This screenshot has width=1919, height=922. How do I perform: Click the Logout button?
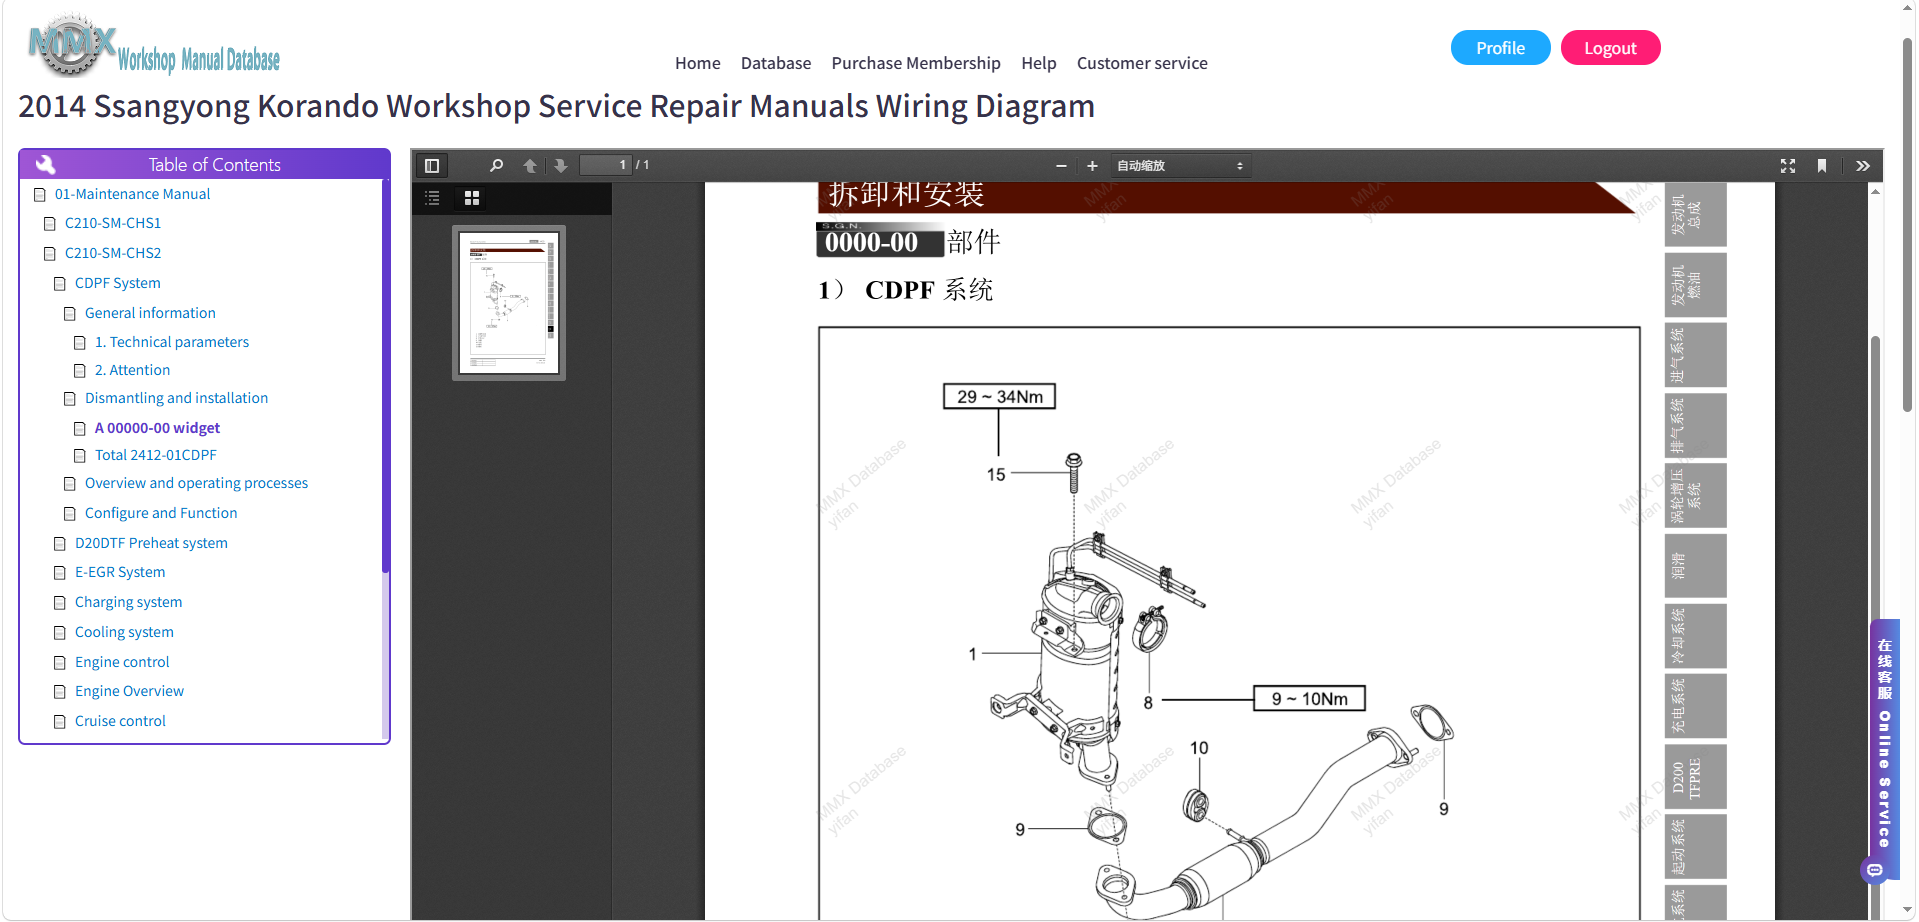pos(1610,48)
